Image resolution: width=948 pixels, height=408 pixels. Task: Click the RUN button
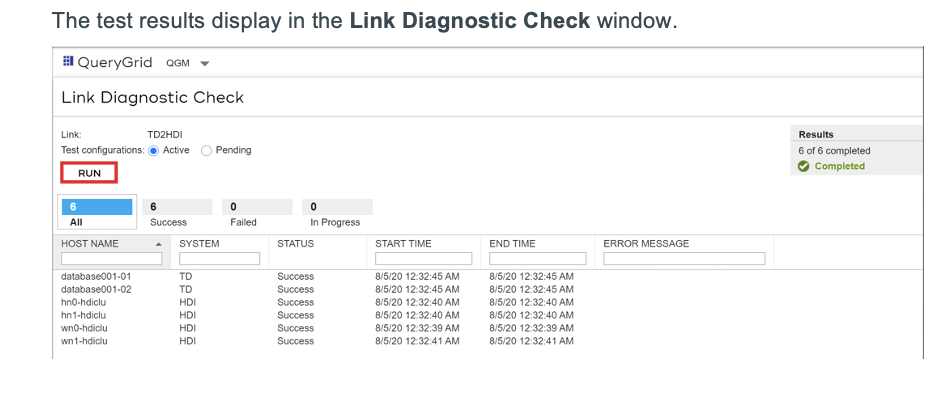click(x=89, y=173)
